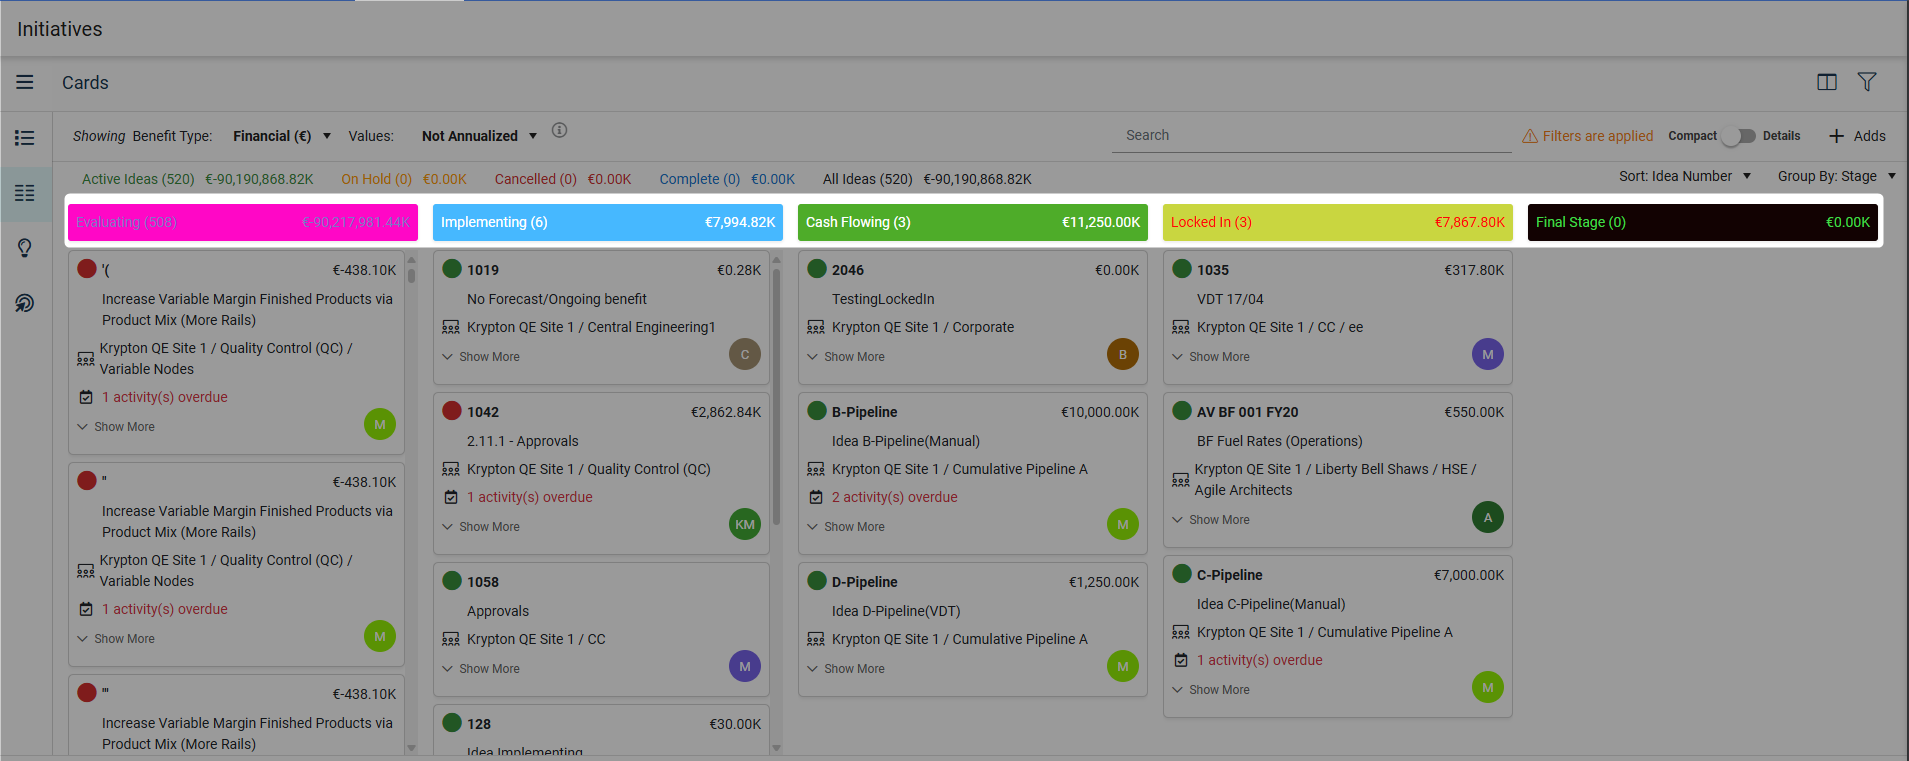Click avatar KM on card 1042
This screenshot has width=1909, height=761.
[745, 524]
